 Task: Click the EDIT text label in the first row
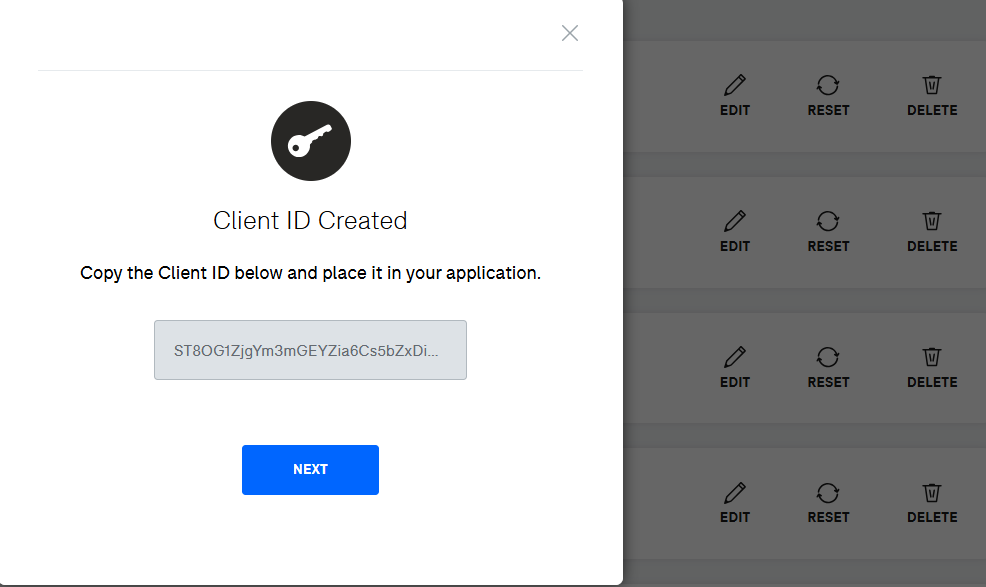[x=735, y=110]
